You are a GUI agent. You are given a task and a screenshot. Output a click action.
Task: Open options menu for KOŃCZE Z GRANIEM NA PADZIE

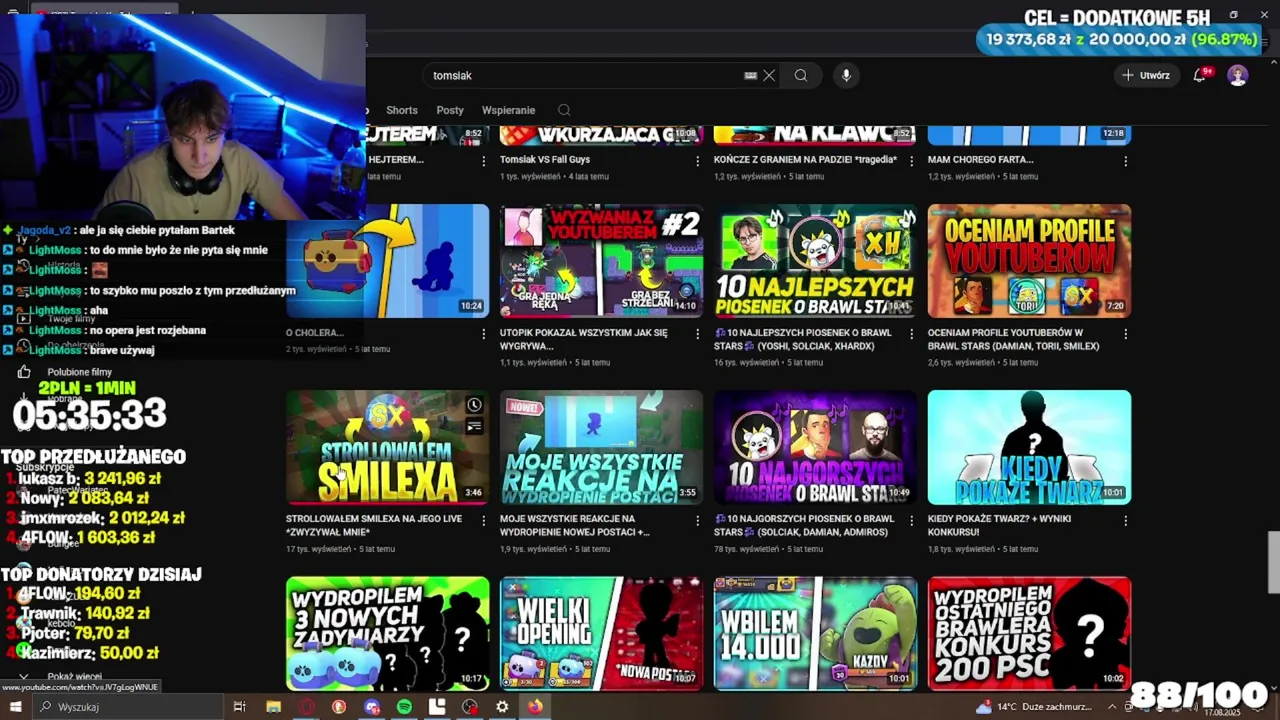(x=912, y=161)
